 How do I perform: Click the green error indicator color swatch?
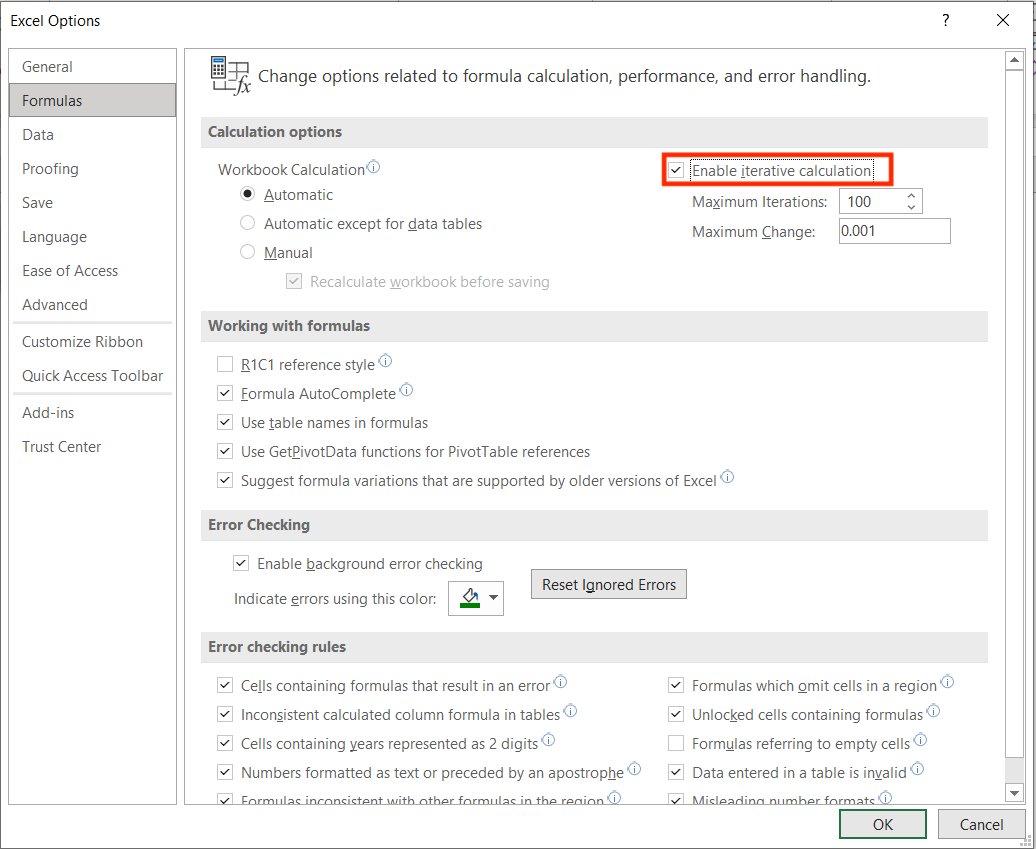(x=470, y=598)
